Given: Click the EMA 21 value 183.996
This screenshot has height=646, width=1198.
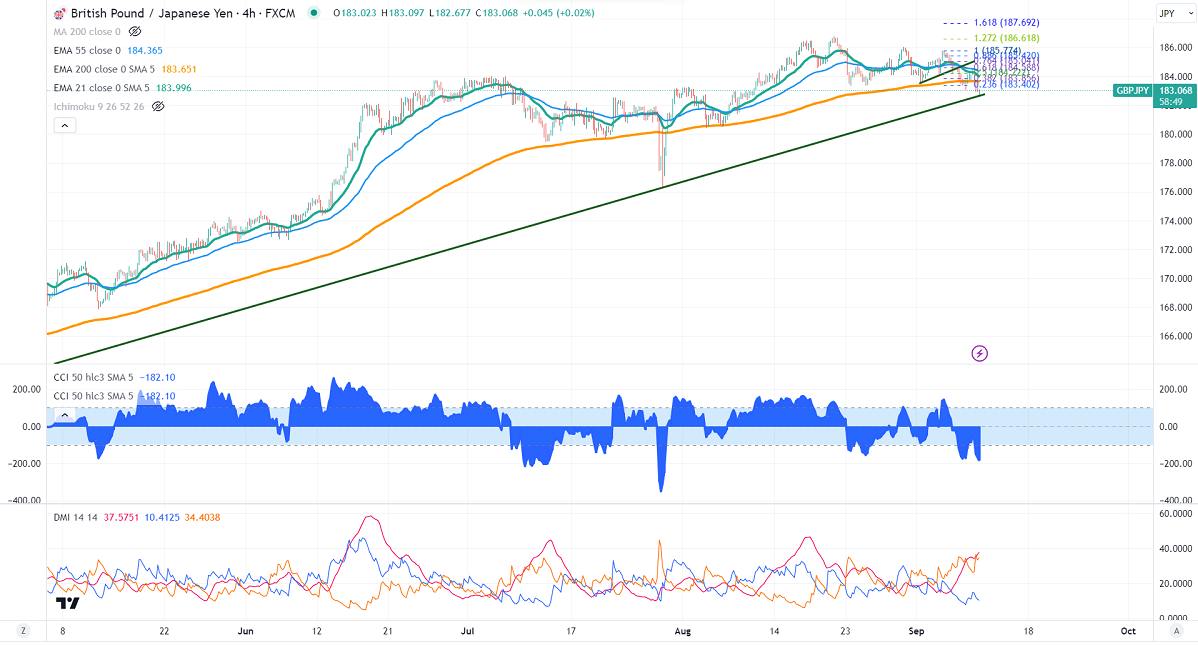Looking at the screenshot, I should click(x=174, y=88).
